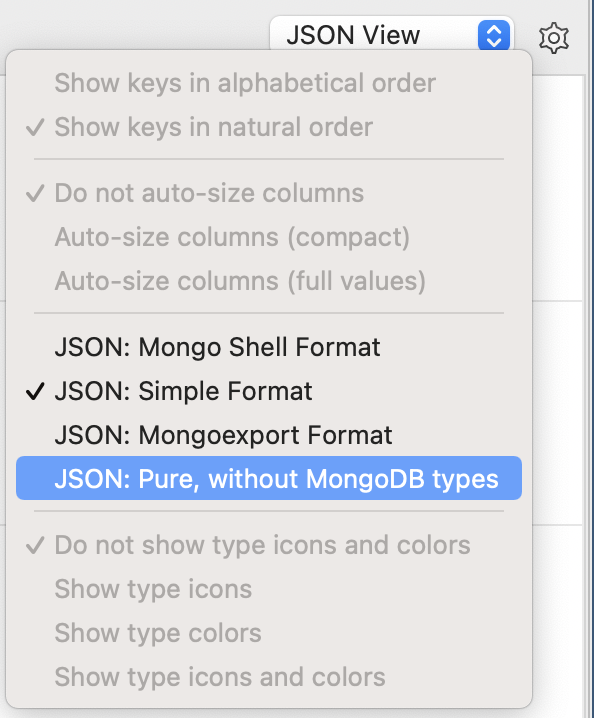Choose Show keys in alphabetical order
Screen dimensions: 594x718
(x=269, y=83)
